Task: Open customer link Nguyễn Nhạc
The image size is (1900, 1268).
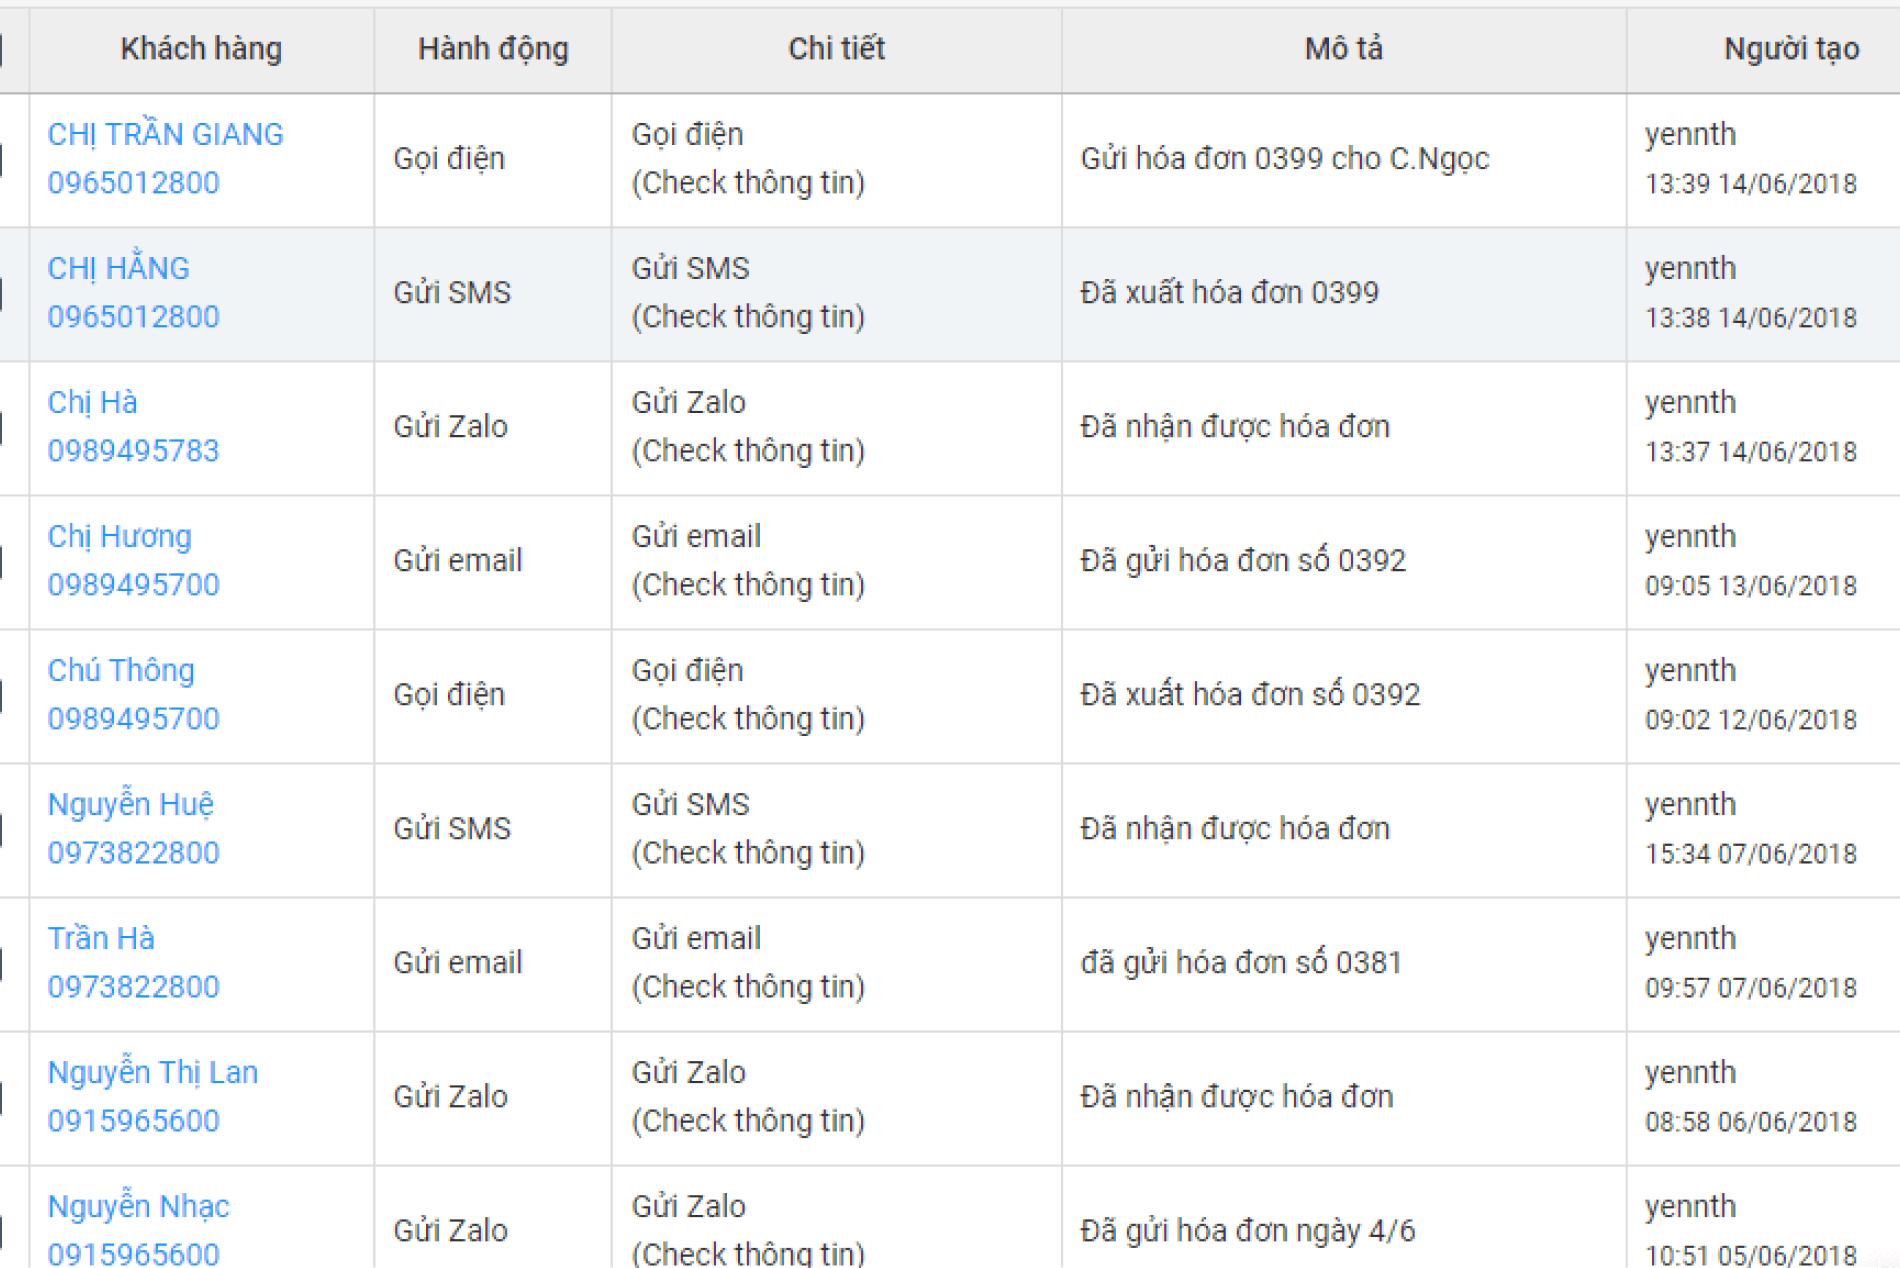Action: [x=138, y=1206]
